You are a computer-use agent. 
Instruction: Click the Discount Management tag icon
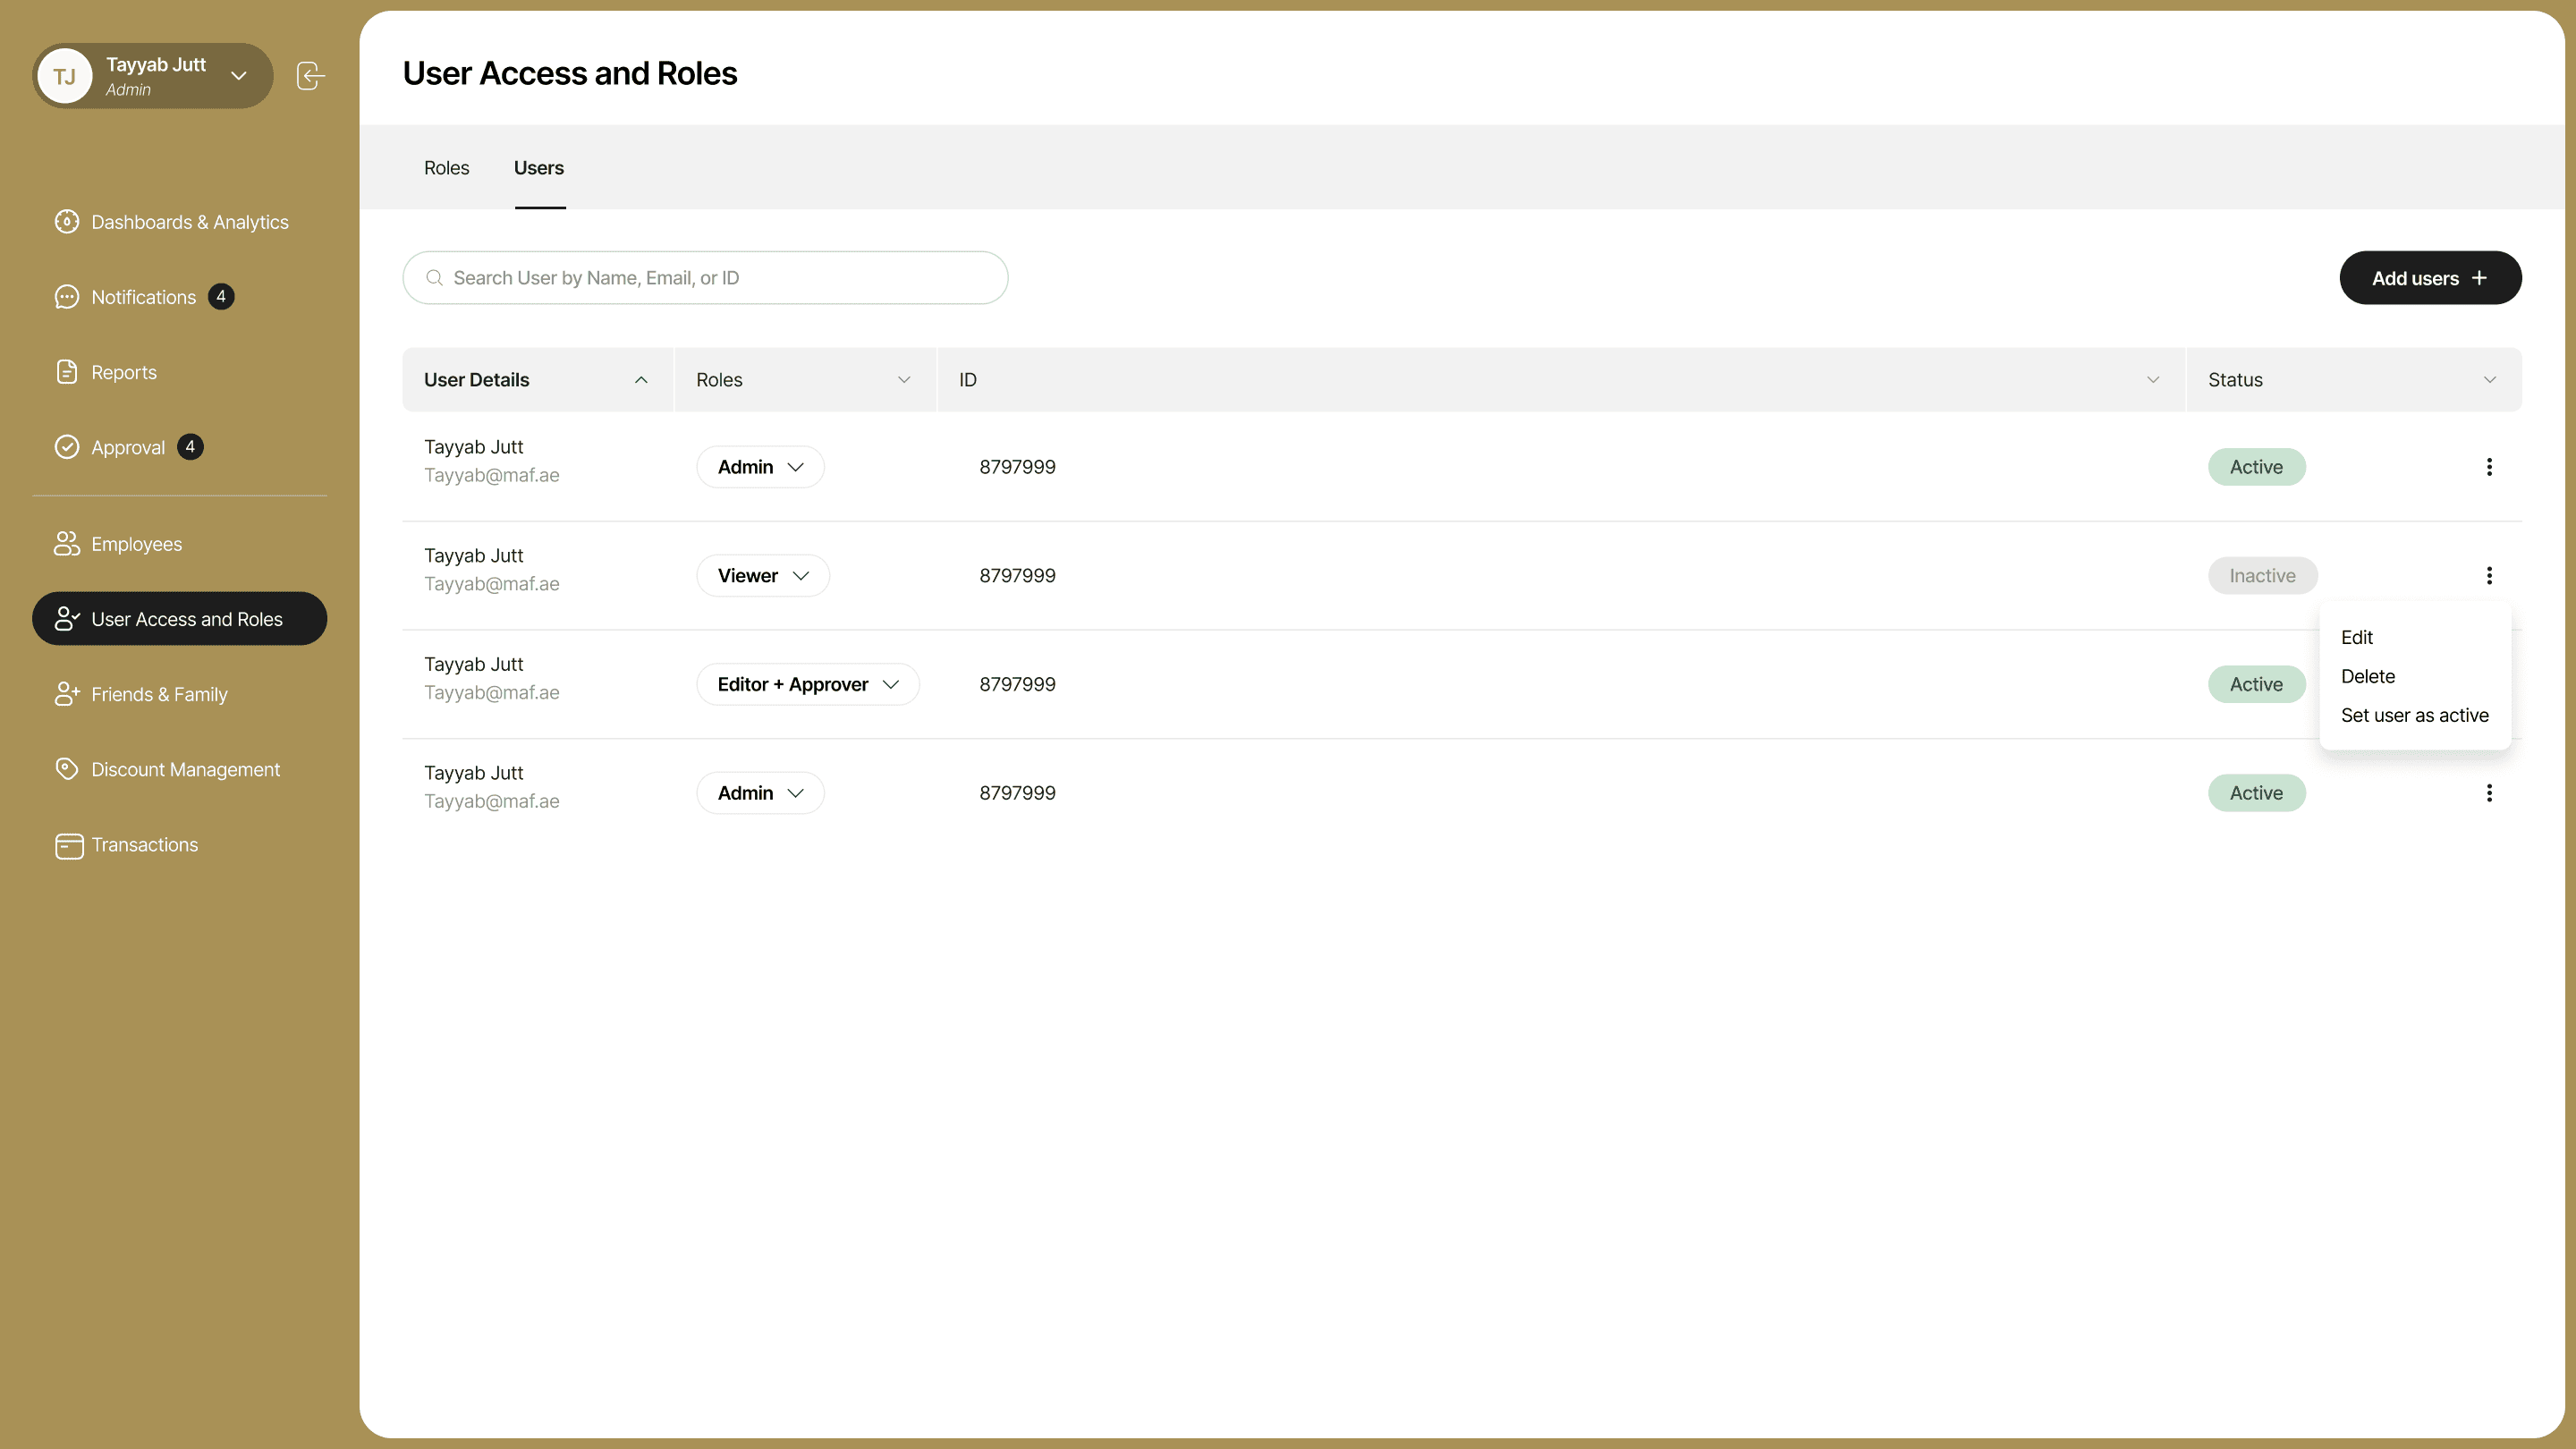67,769
